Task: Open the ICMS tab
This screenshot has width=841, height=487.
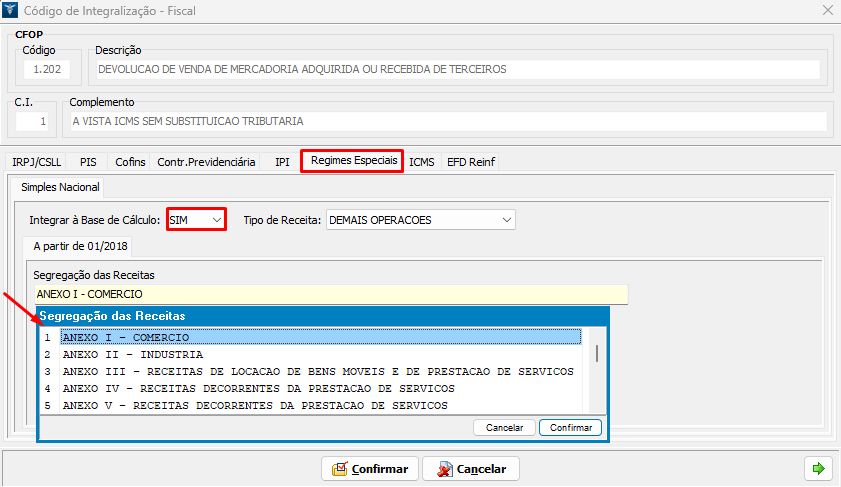Action: [x=422, y=162]
